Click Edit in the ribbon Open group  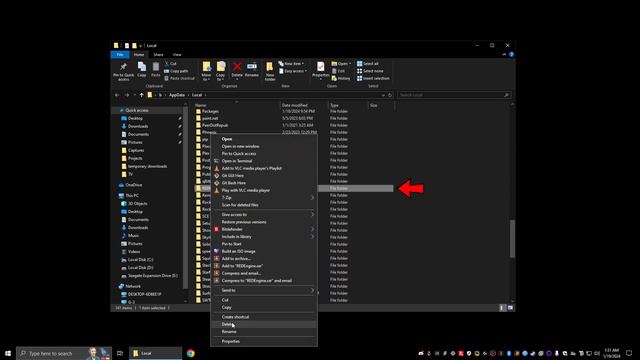tap(338, 71)
